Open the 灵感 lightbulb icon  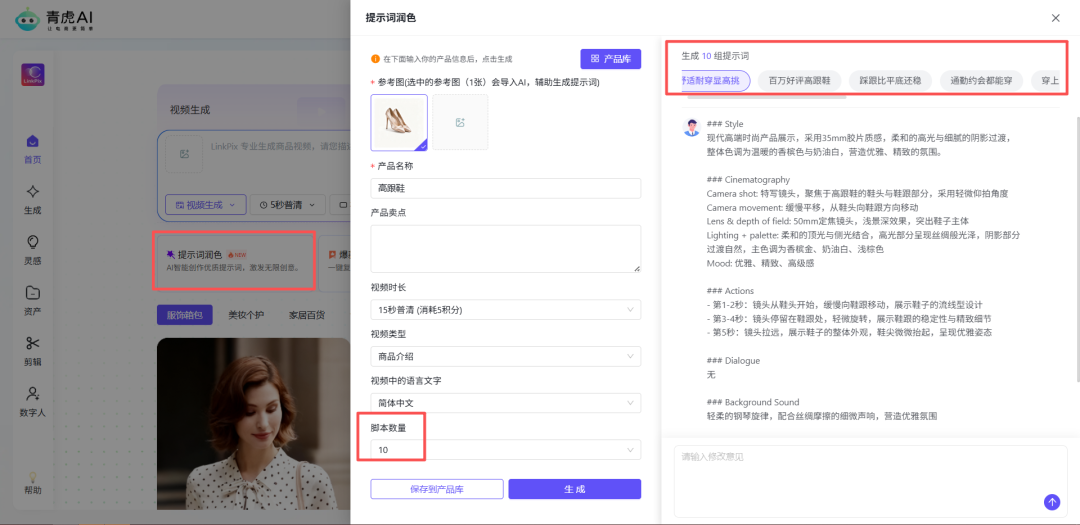click(33, 242)
